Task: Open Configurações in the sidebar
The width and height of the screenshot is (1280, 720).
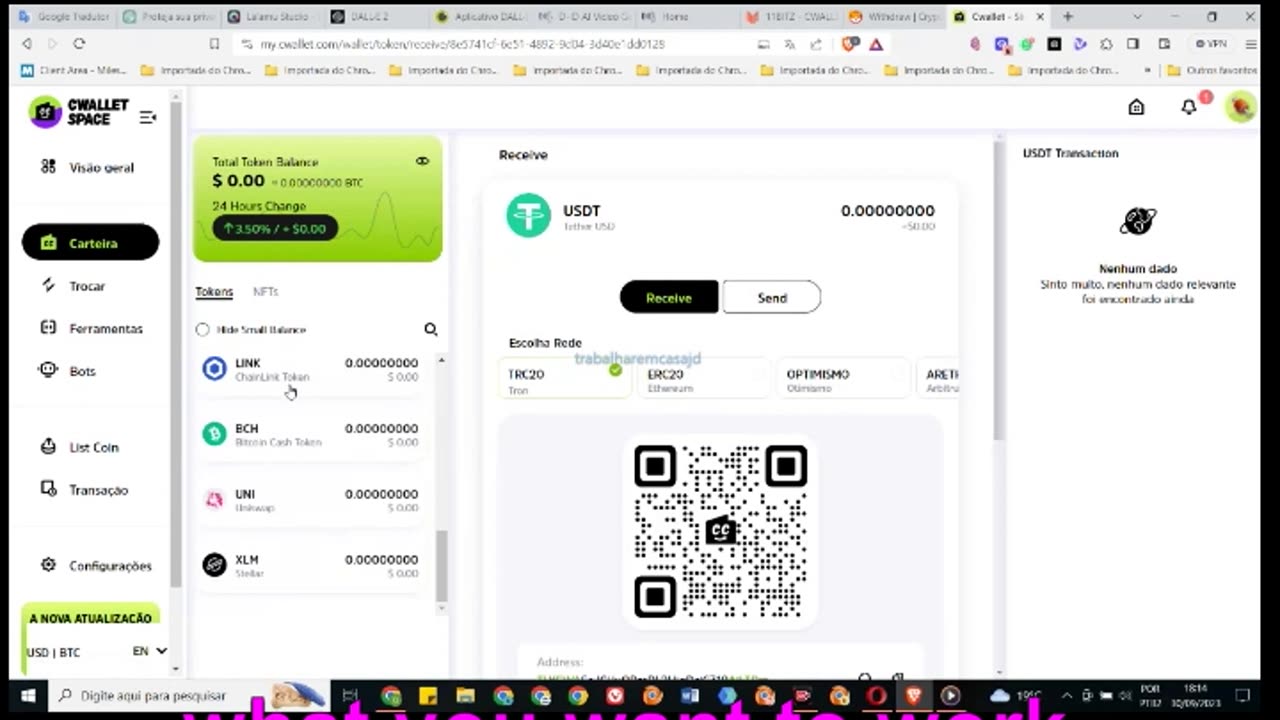Action: [x=96, y=566]
